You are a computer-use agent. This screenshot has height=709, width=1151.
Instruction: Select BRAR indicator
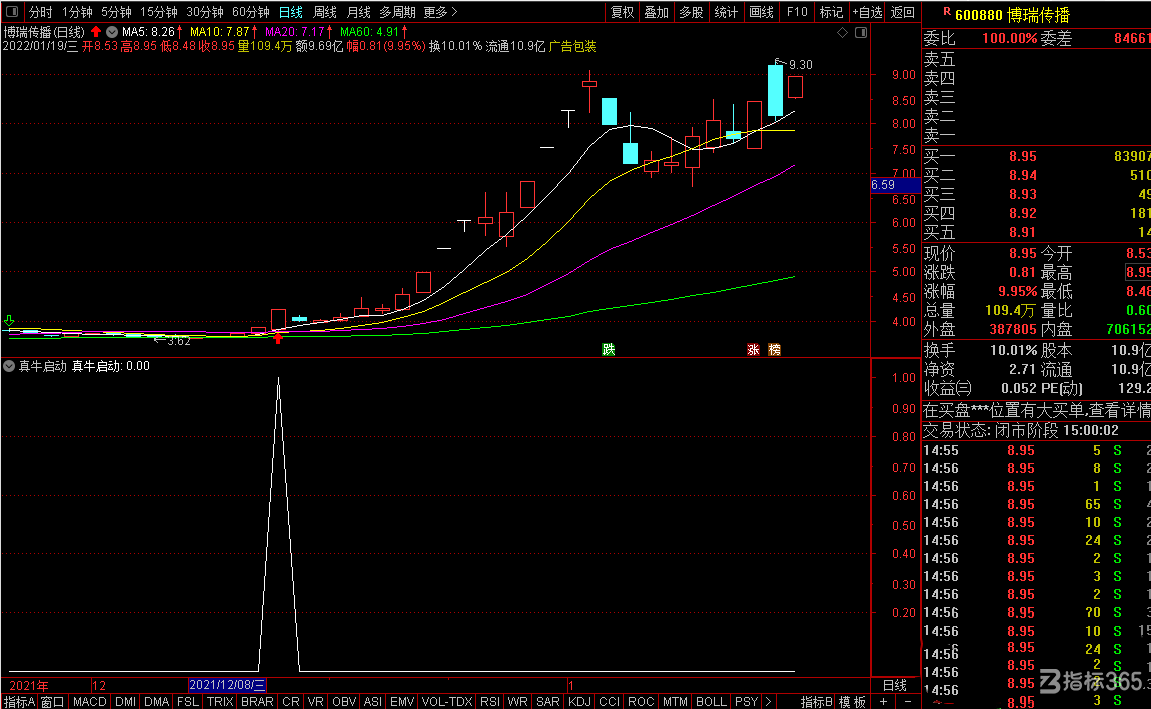[x=257, y=702]
